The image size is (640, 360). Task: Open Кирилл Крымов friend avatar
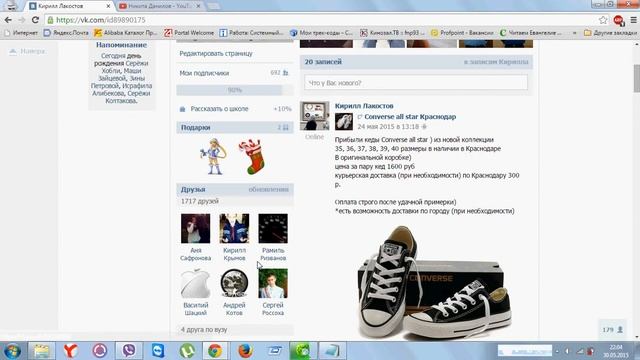tap(234, 229)
